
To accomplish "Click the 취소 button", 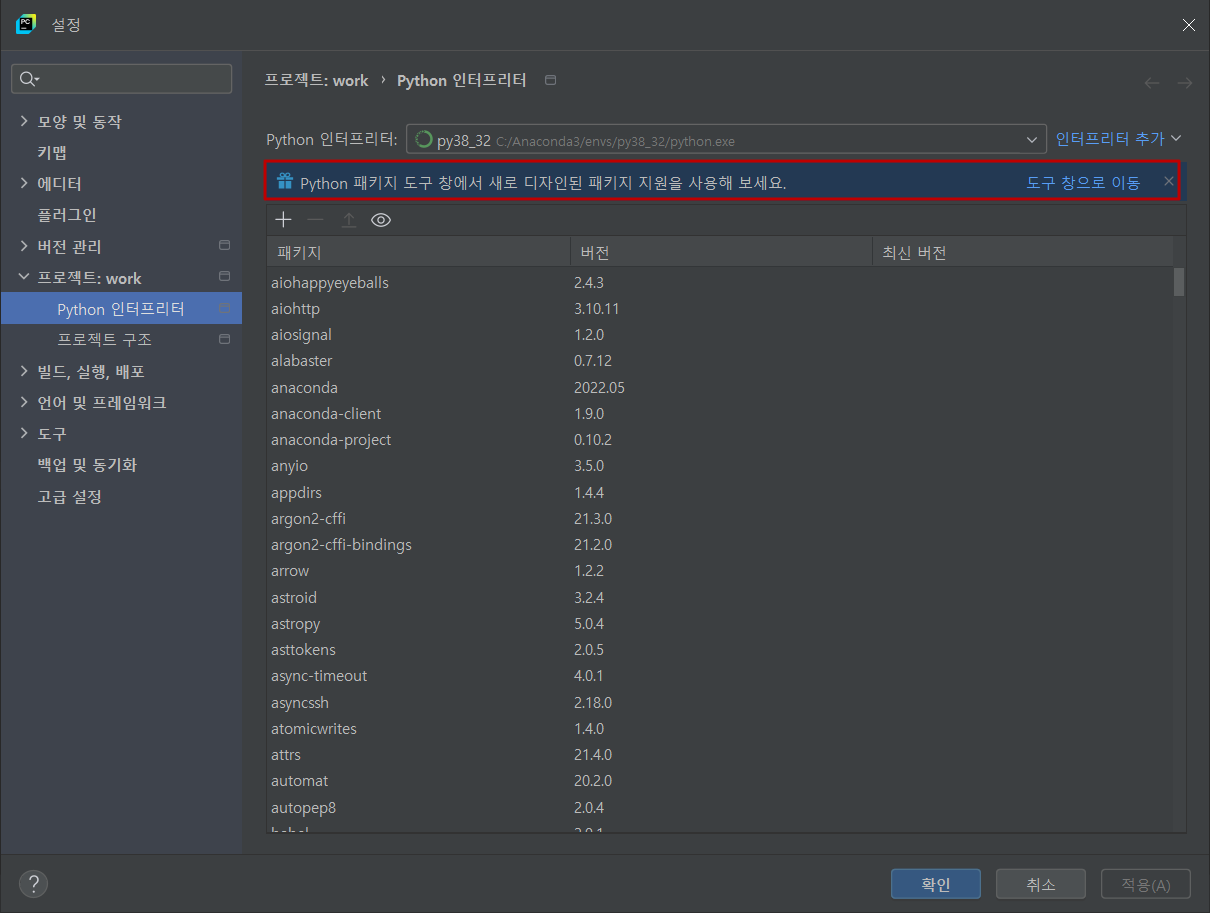I will pos(1041,884).
